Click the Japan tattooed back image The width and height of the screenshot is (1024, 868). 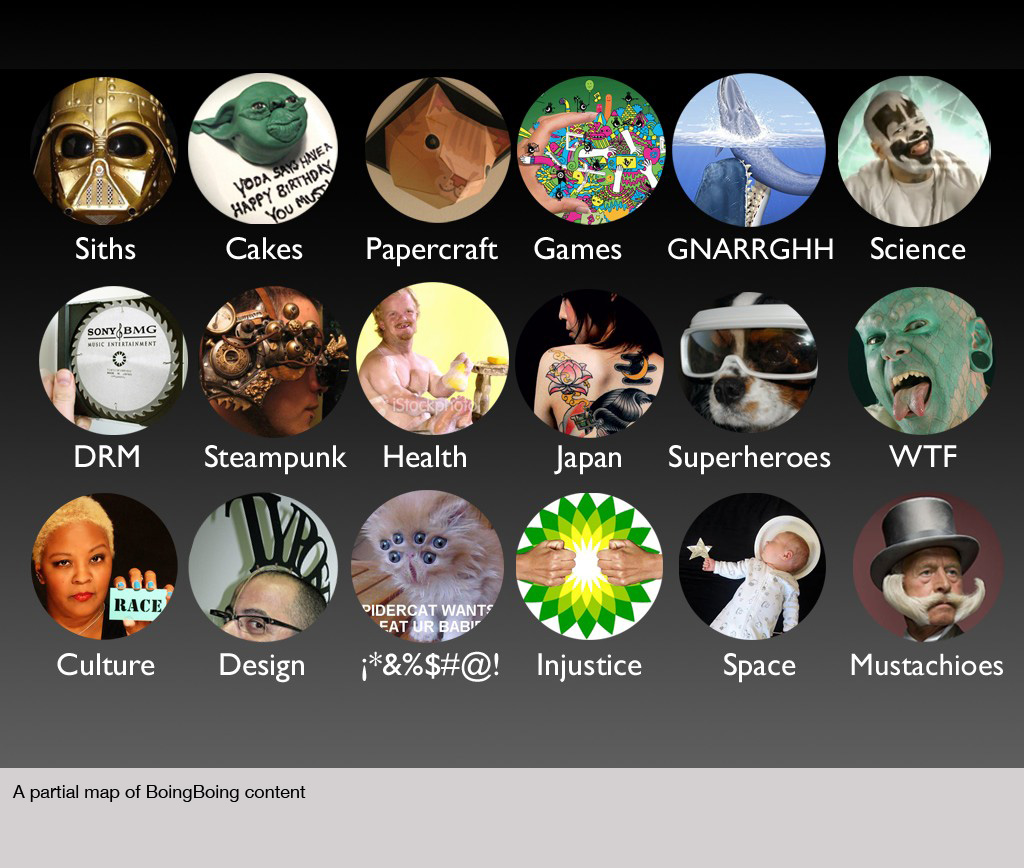coord(590,364)
